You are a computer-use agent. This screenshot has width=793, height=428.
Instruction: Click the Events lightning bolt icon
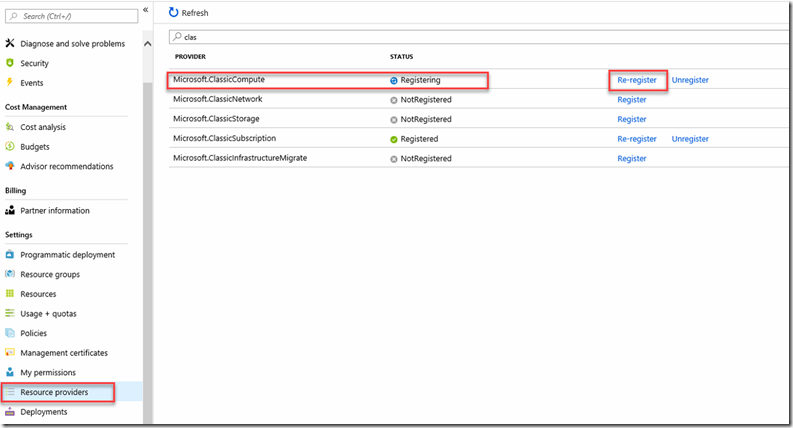(x=10, y=82)
